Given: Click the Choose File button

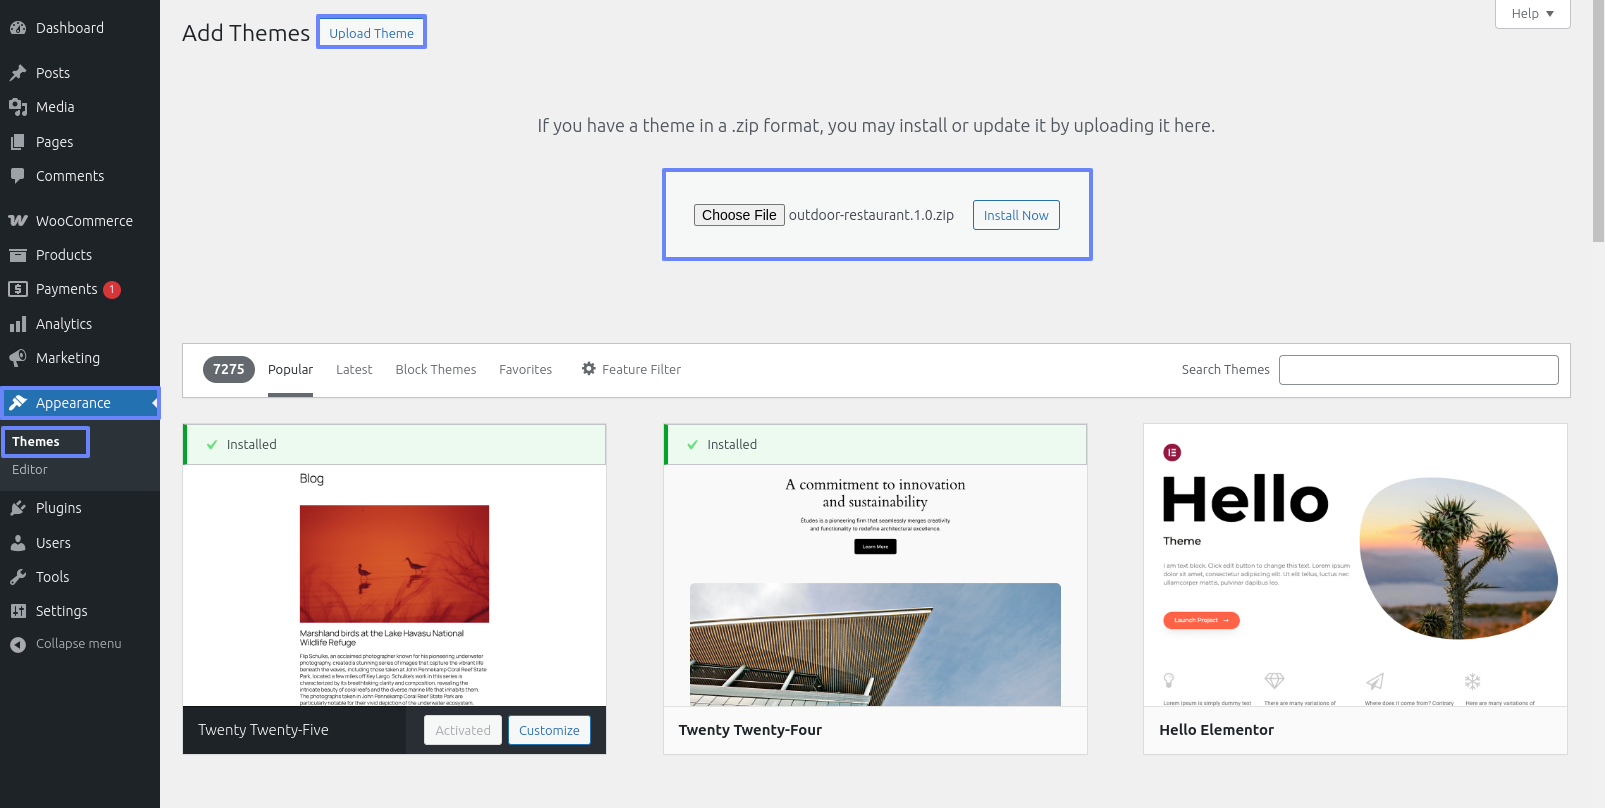Looking at the screenshot, I should pyautogui.click(x=739, y=215).
